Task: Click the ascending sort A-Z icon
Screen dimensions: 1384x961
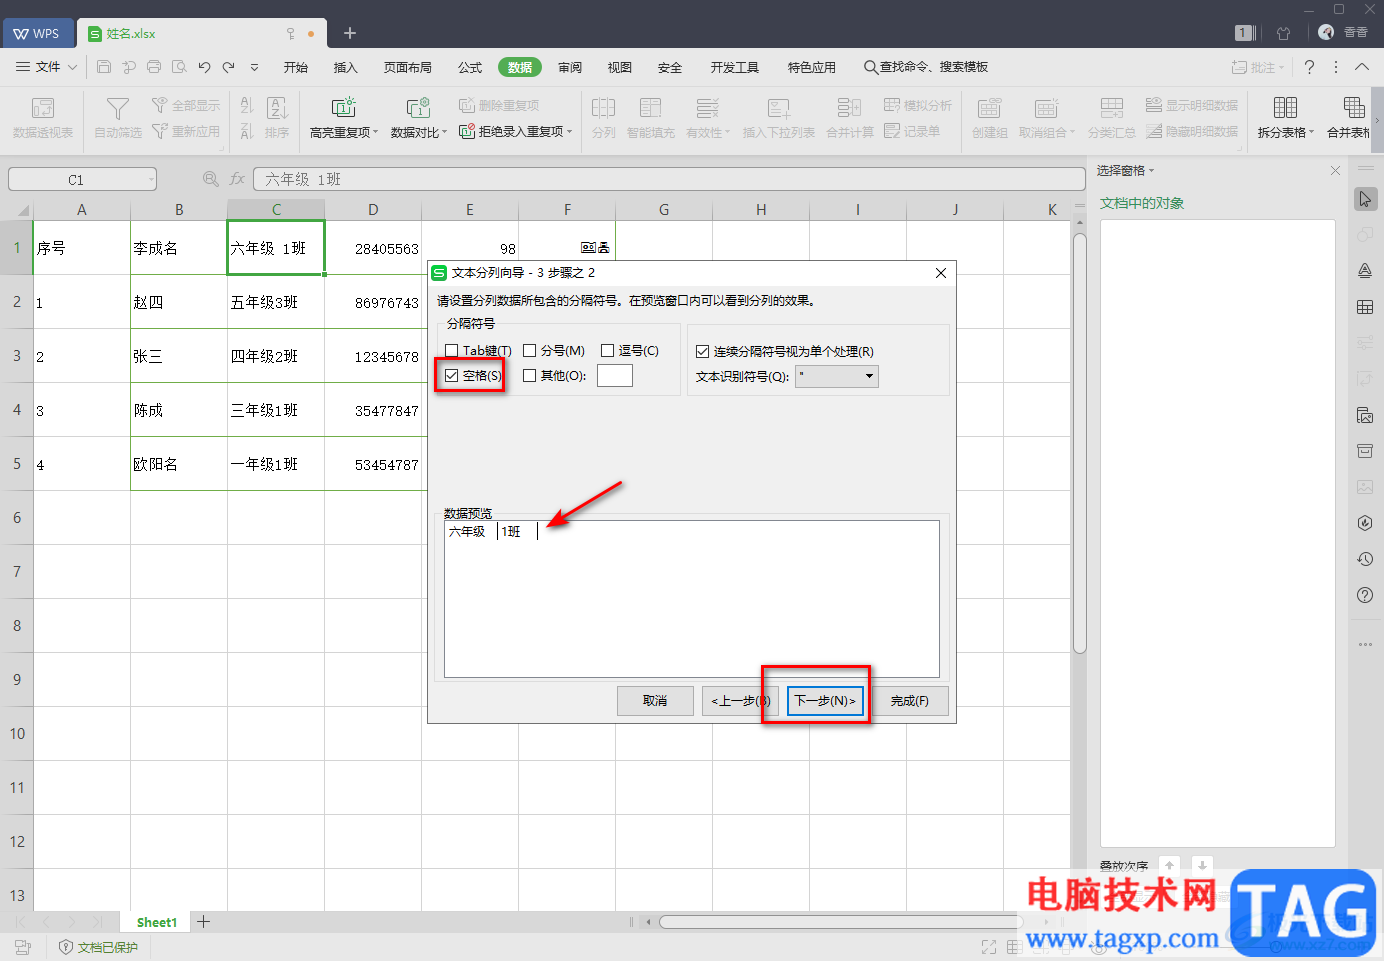Action: click(247, 105)
